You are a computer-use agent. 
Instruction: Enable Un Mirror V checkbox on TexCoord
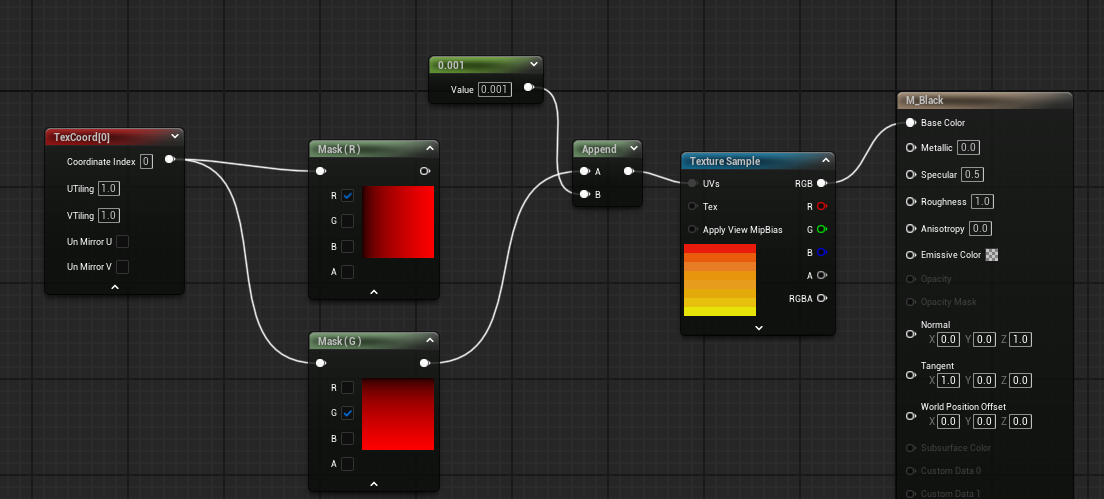[123, 267]
